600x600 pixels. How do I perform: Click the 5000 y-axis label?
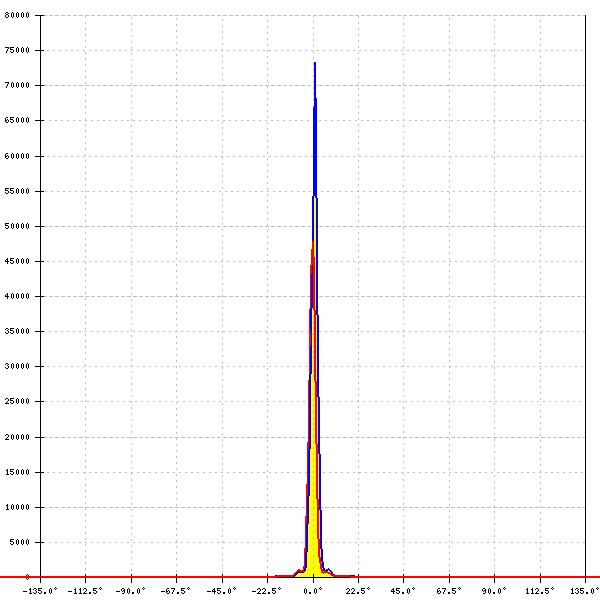[20, 542]
